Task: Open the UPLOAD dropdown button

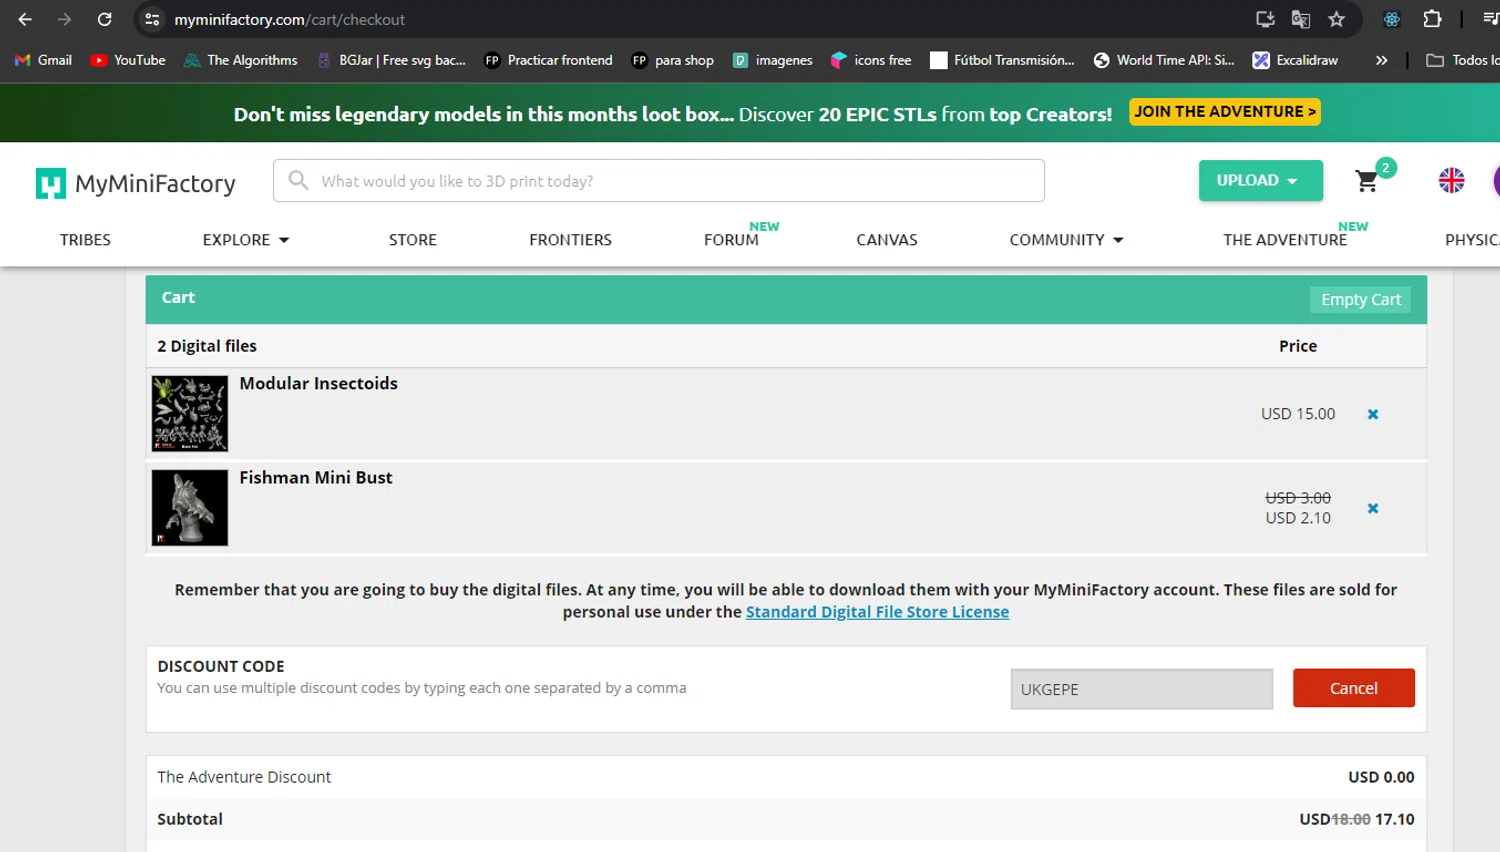Action: [x=1260, y=180]
